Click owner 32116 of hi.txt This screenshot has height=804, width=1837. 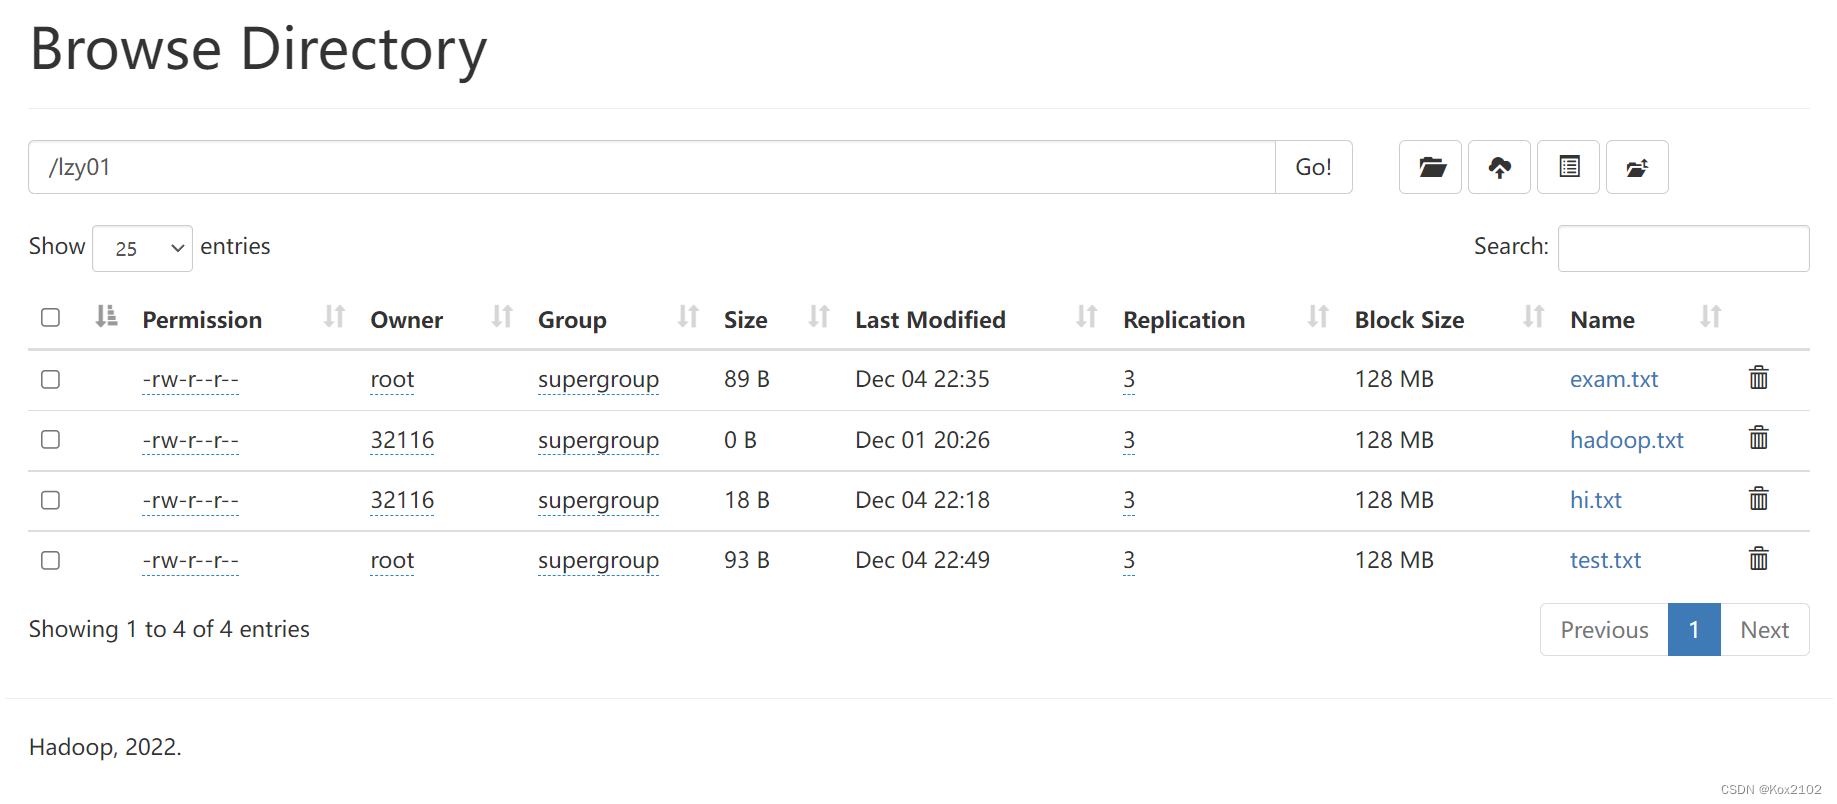(402, 501)
